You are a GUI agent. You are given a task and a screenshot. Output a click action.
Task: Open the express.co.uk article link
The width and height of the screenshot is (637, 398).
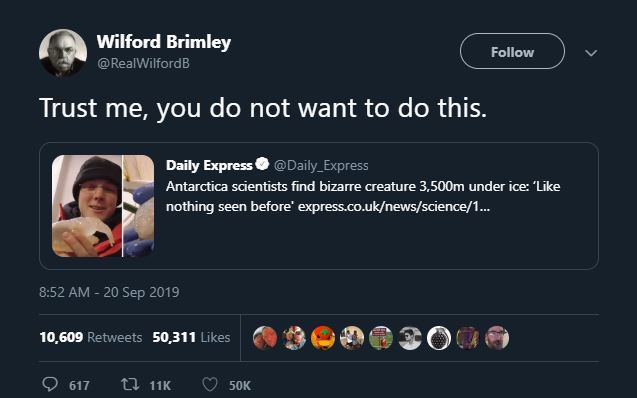tap(394, 207)
